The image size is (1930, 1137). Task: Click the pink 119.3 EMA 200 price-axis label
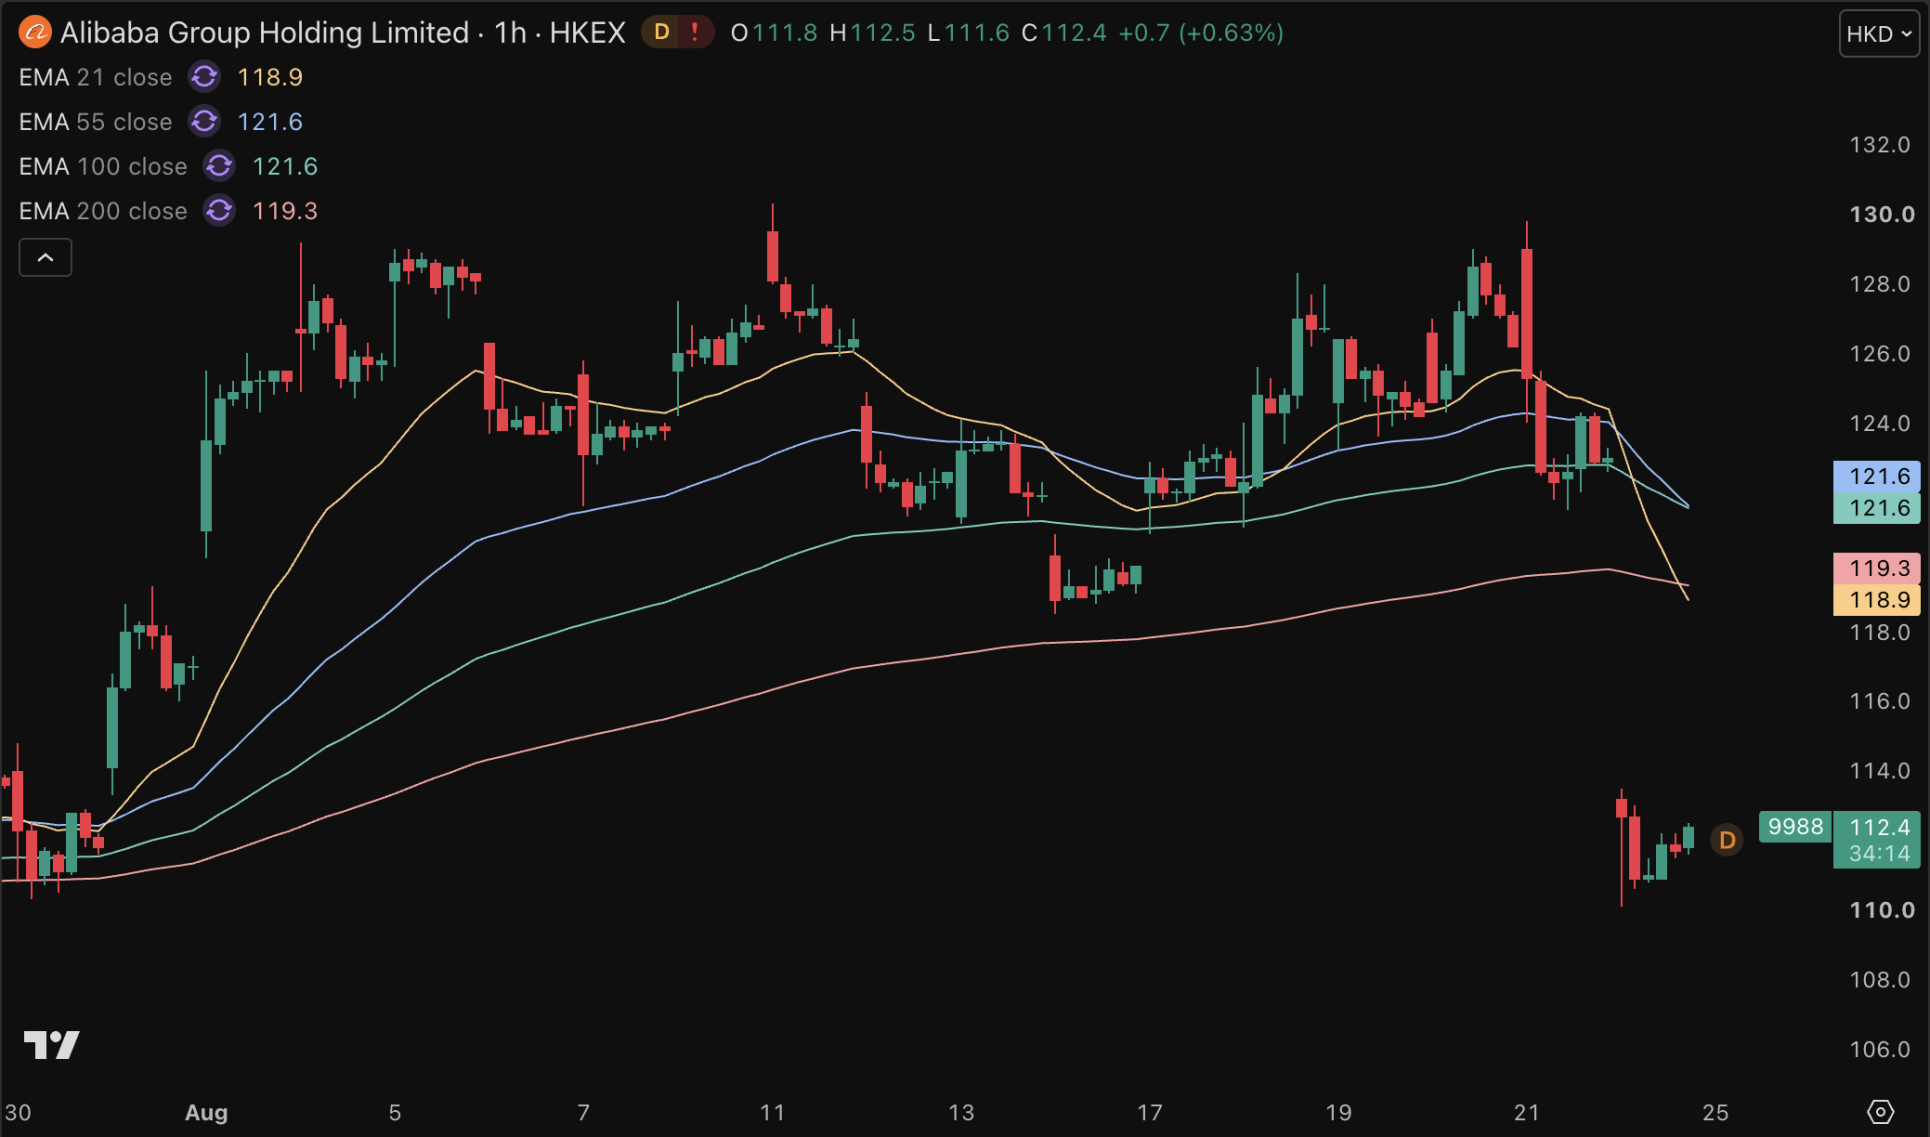[1877, 568]
